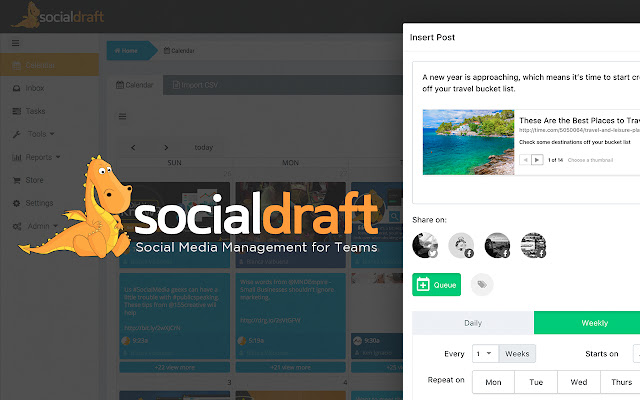Click the +21 view more link
The image size is (640, 400).
(291, 367)
